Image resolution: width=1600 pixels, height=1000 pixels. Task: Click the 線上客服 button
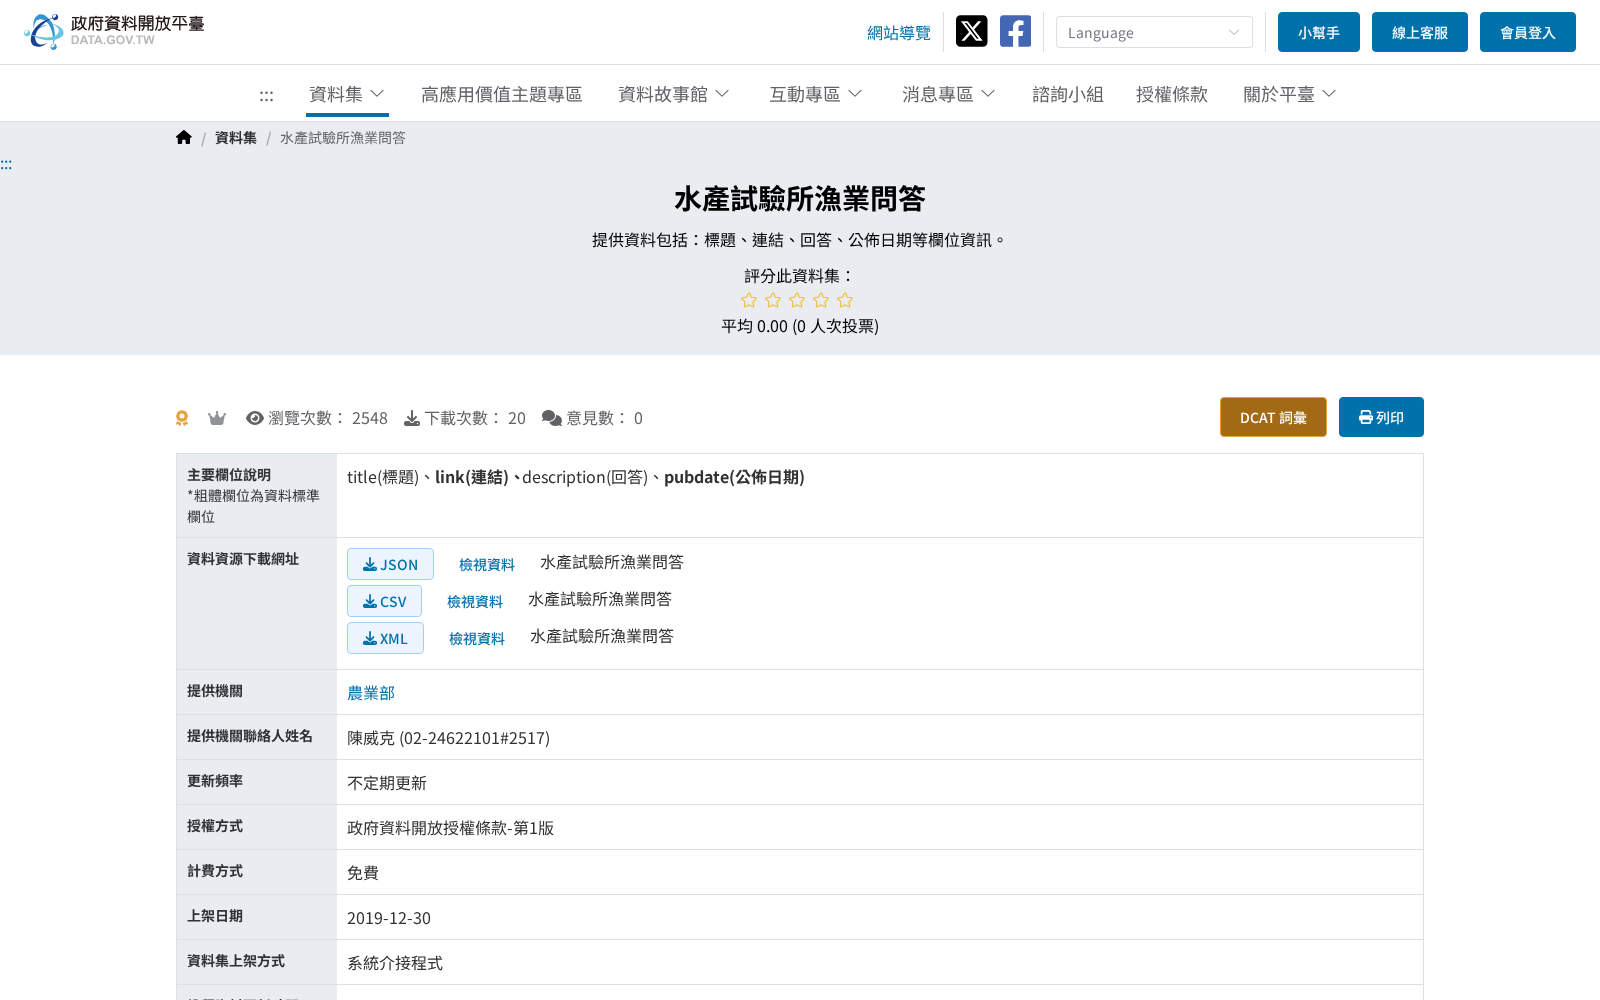1420,32
